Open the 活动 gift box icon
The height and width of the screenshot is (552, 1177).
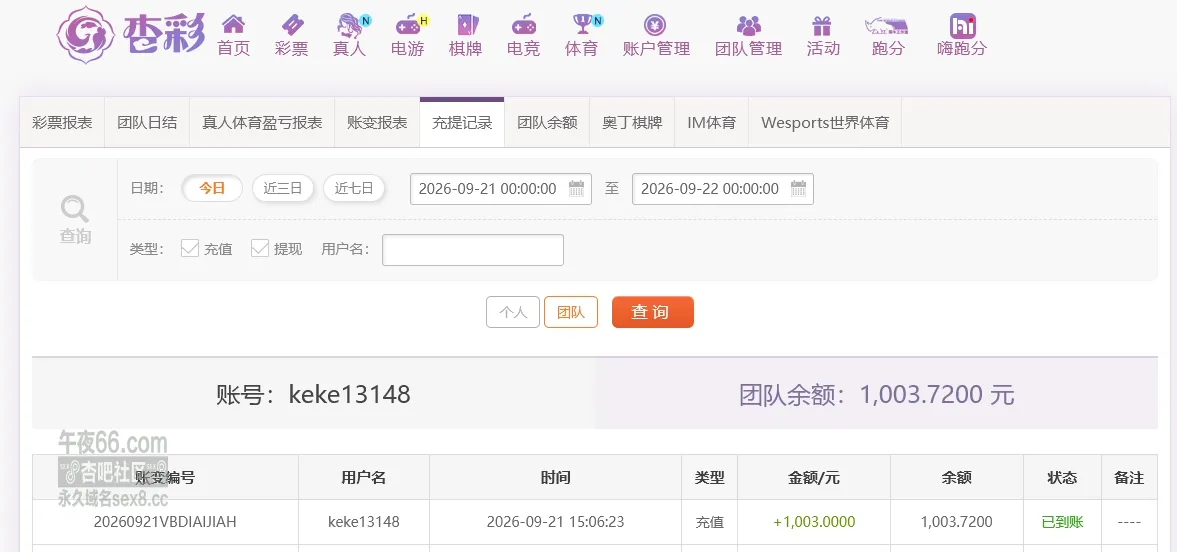pyautogui.click(x=822, y=25)
